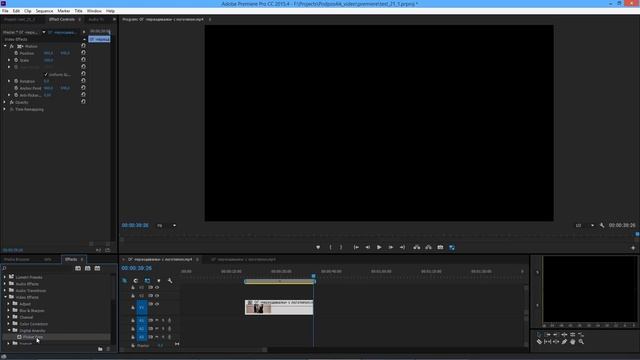
Task: Click 32-bit Color filter icon in Effects panel
Action: (88, 268)
